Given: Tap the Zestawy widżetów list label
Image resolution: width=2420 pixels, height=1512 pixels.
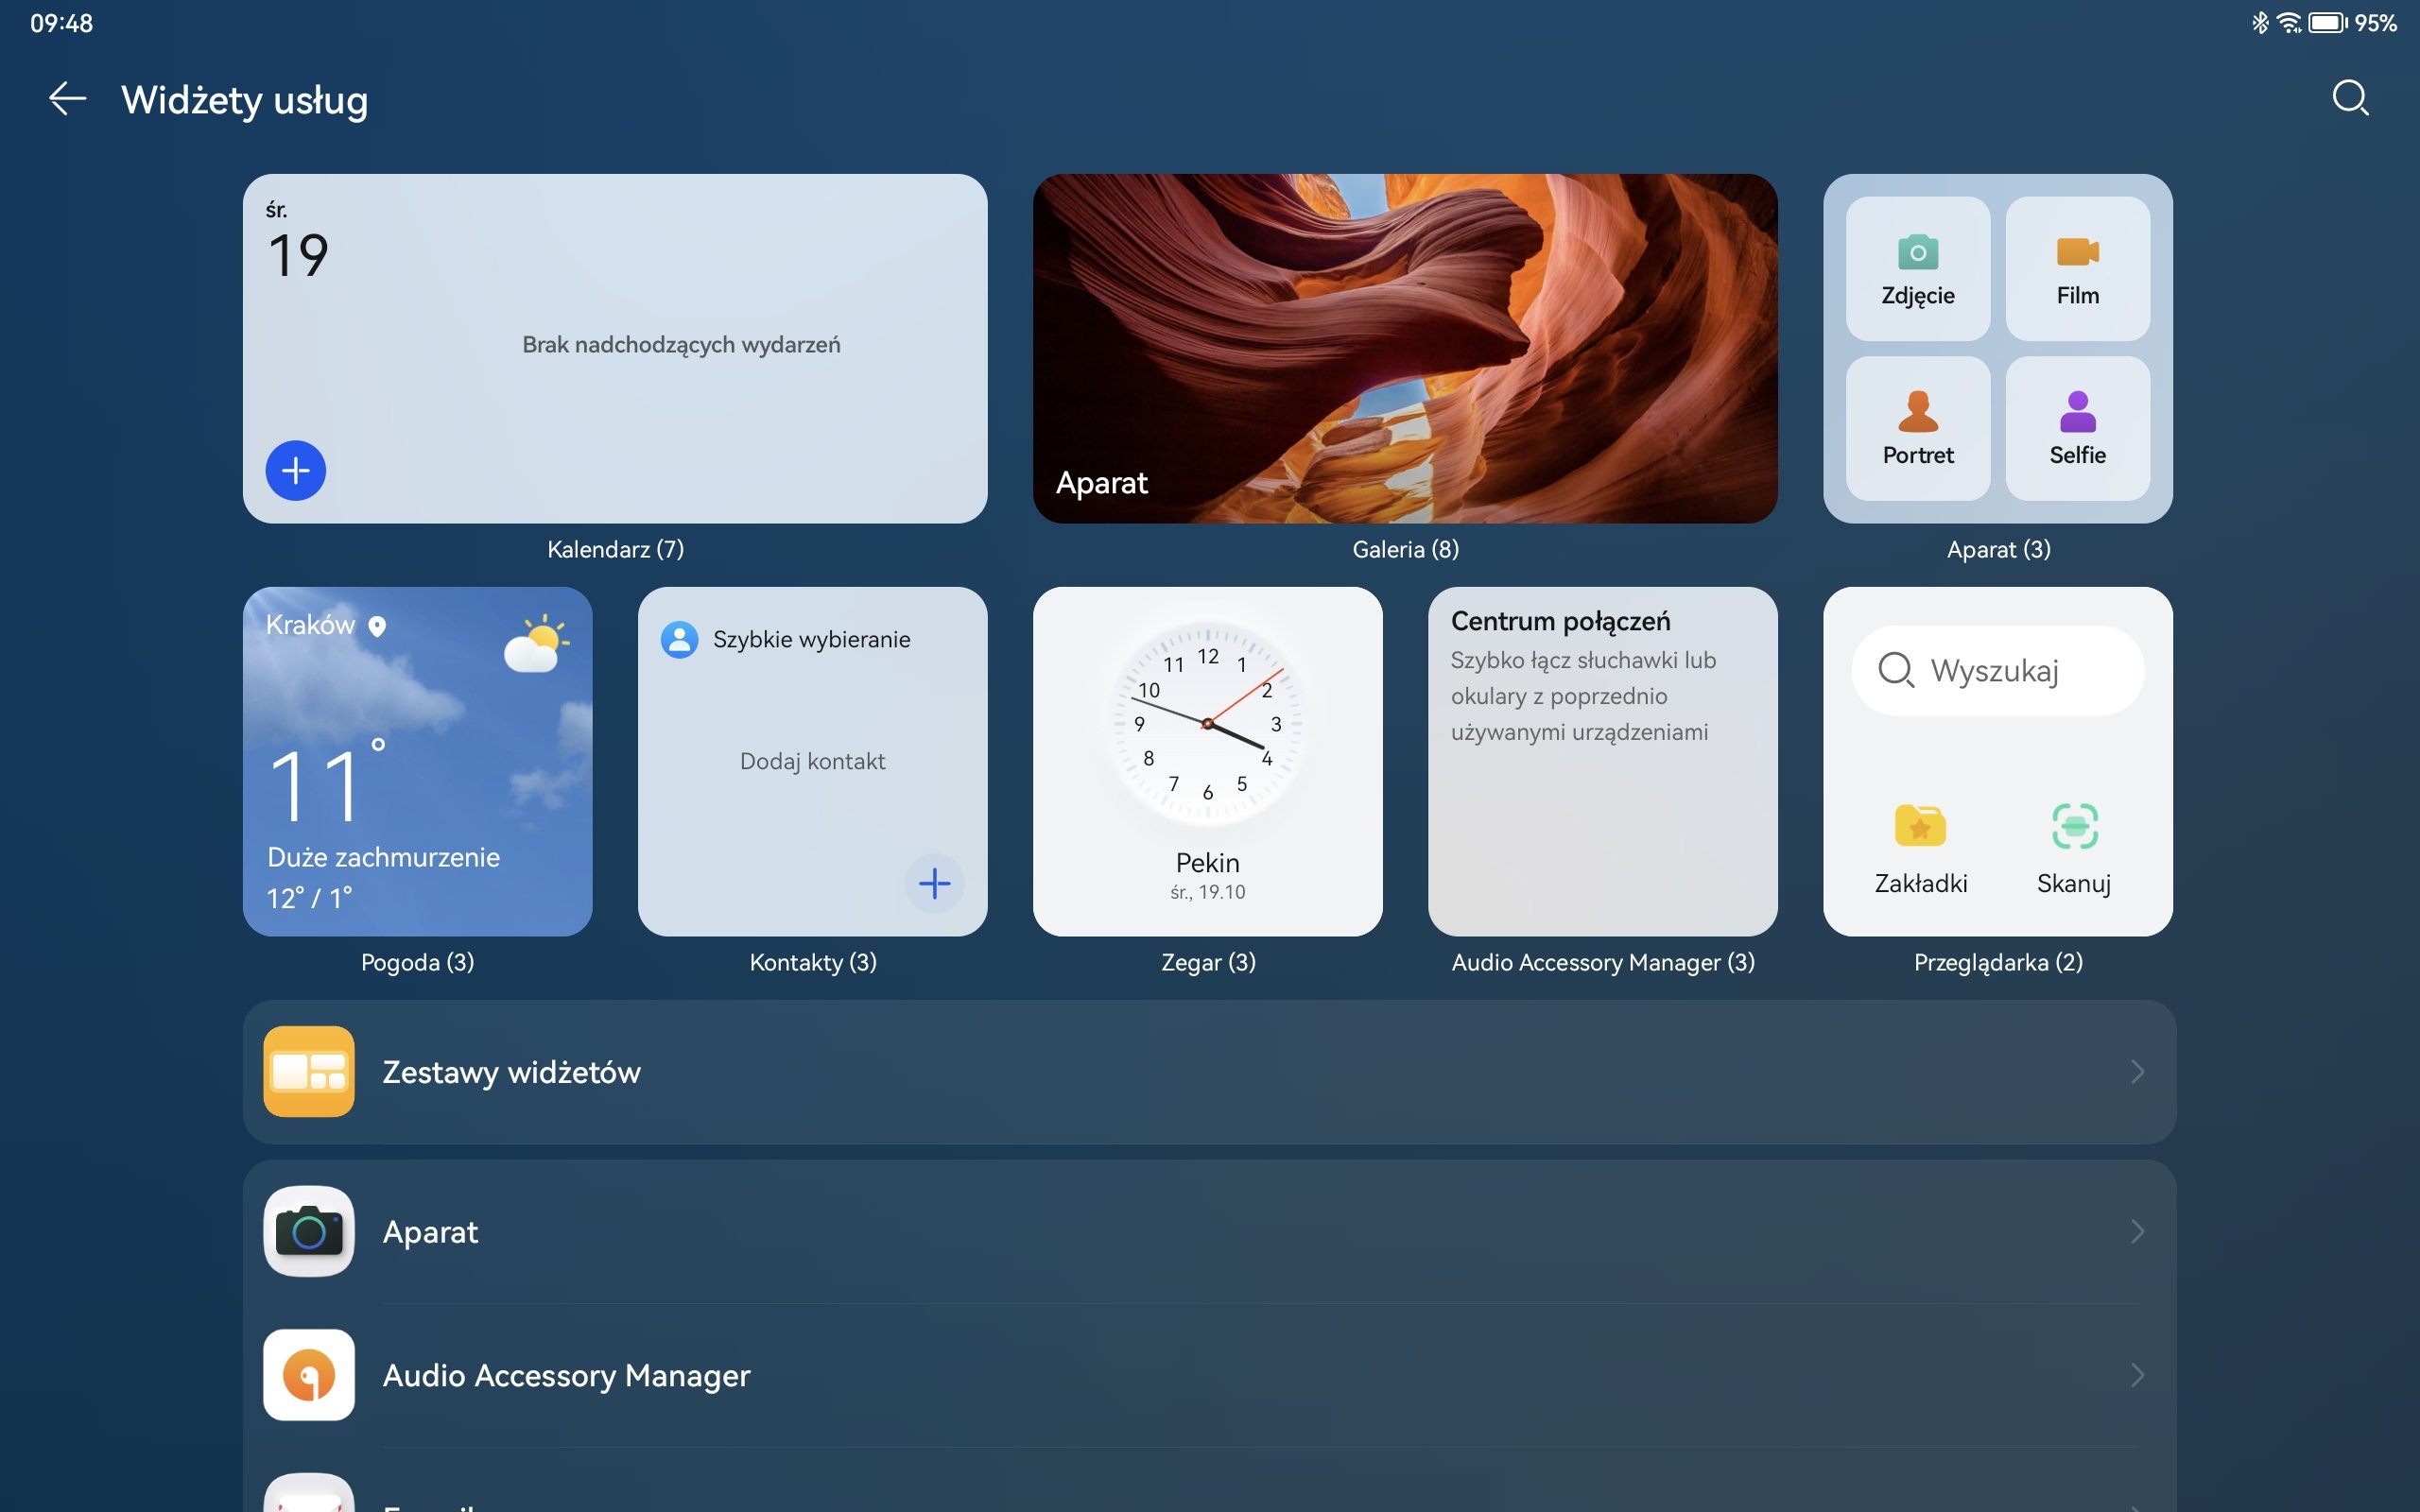Looking at the screenshot, I should (511, 1072).
